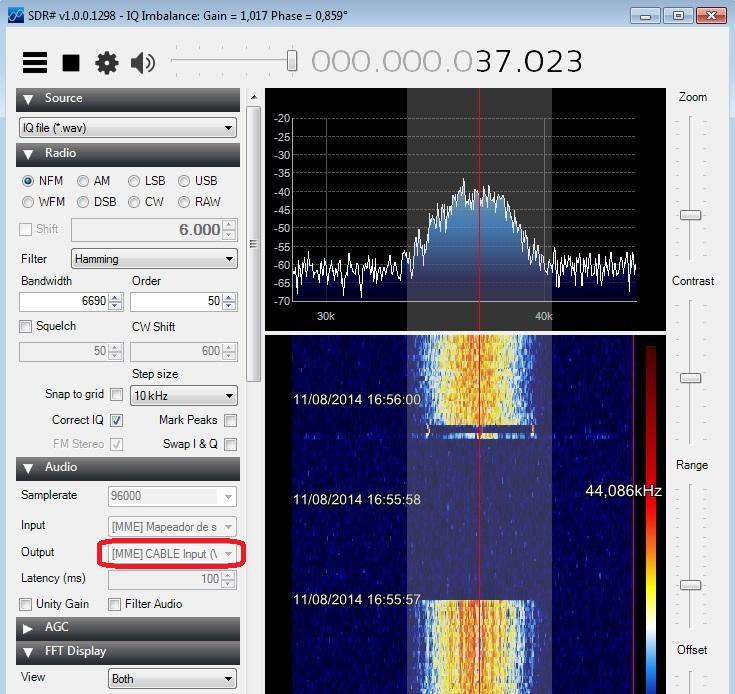Image resolution: width=735 pixels, height=694 pixels.
Task: Enable the Squelch checkbox
Action: [x=26, y=327]
